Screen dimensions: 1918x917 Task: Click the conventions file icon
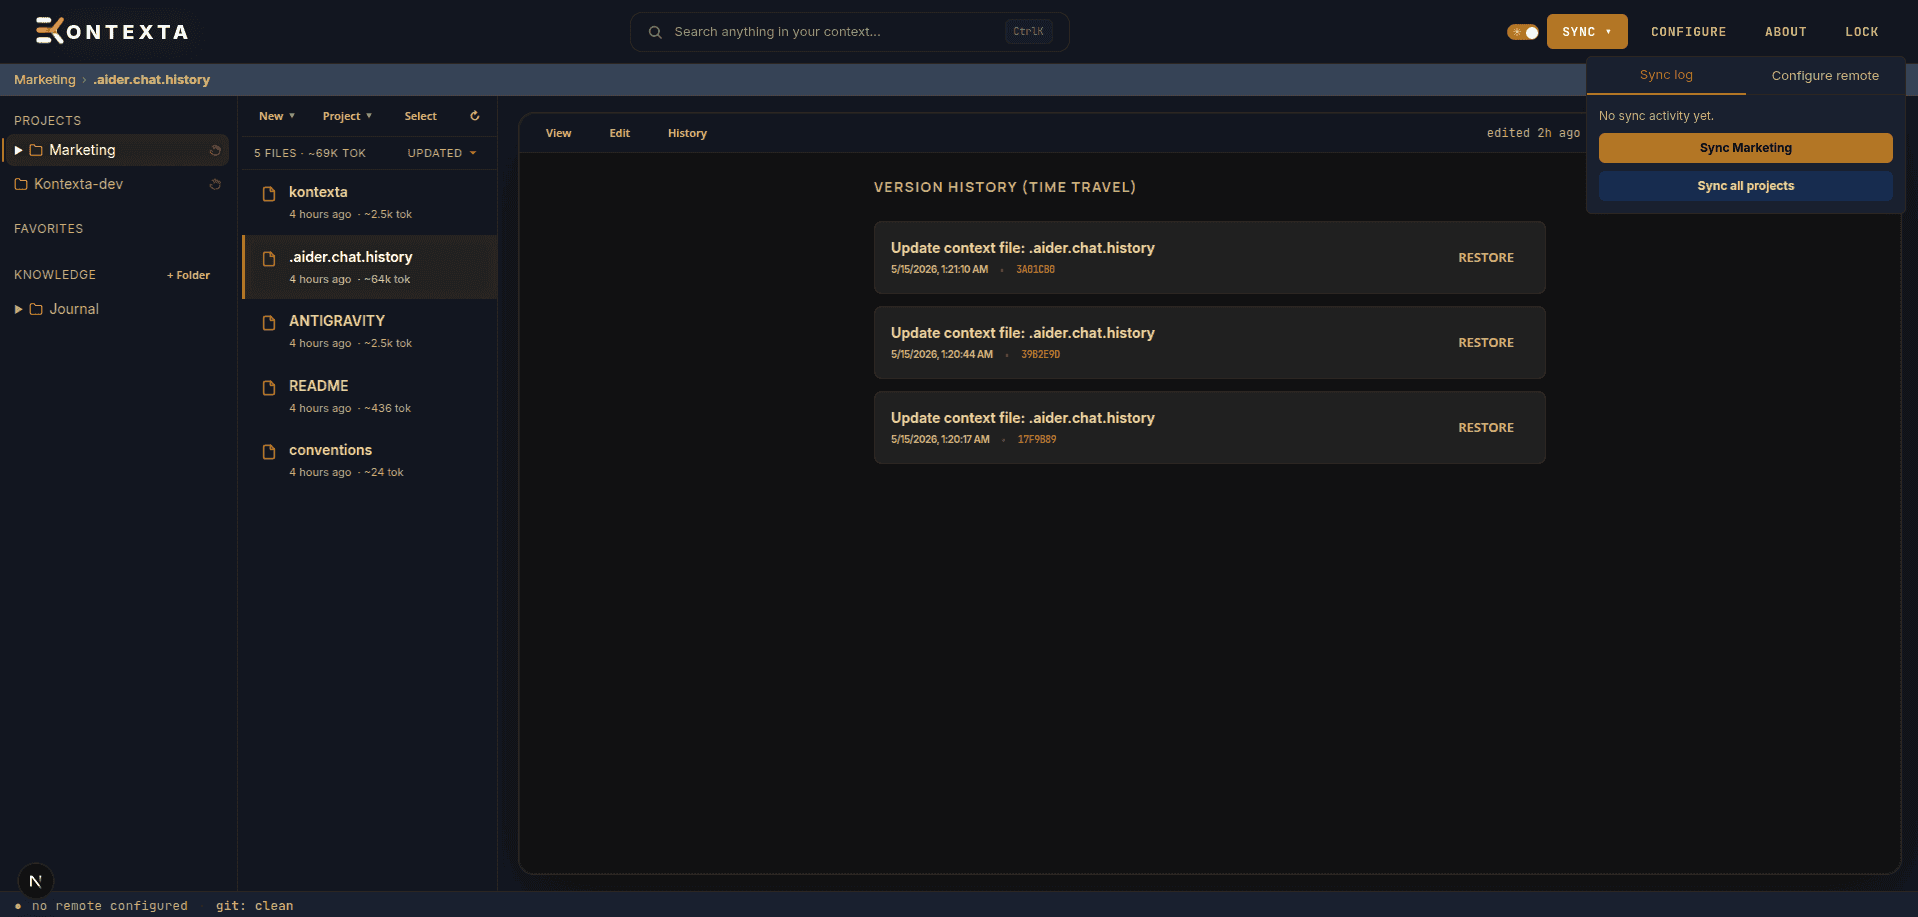(268, 452)
